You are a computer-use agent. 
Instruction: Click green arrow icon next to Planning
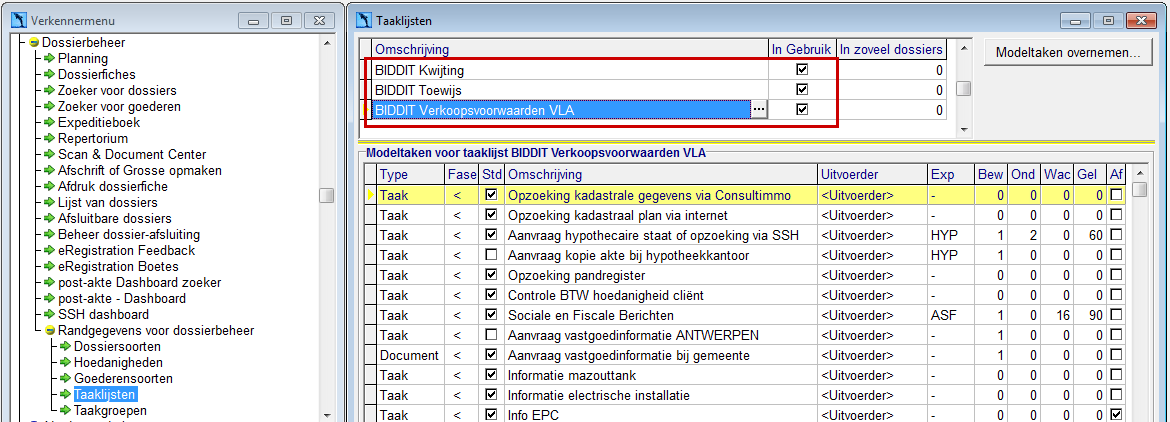(x=49, y=58)
